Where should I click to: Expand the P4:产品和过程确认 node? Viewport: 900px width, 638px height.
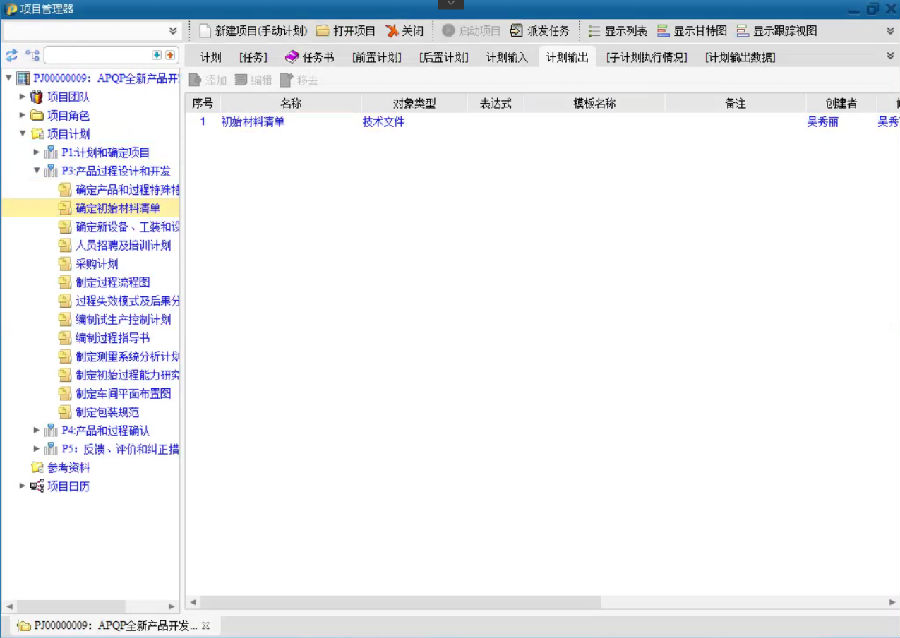pos(37,430)
